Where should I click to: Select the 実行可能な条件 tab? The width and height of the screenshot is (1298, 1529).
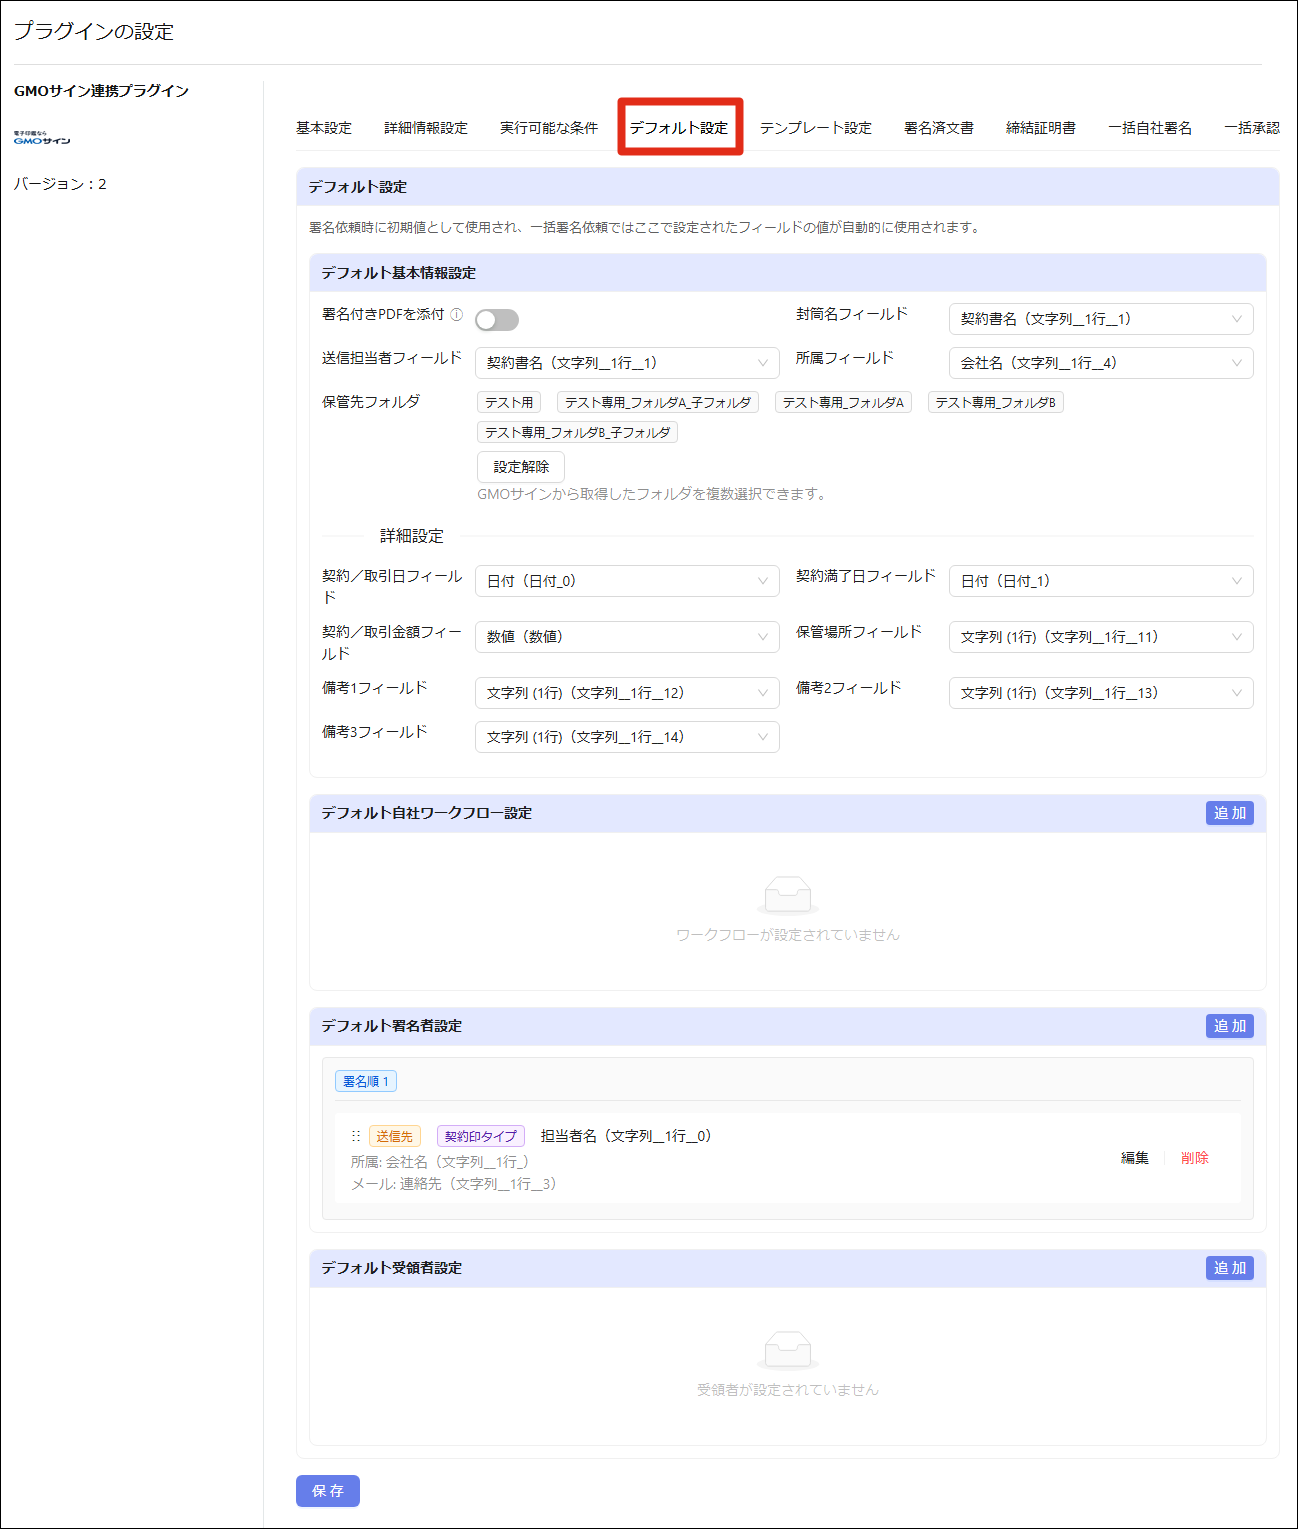(549, 128)
